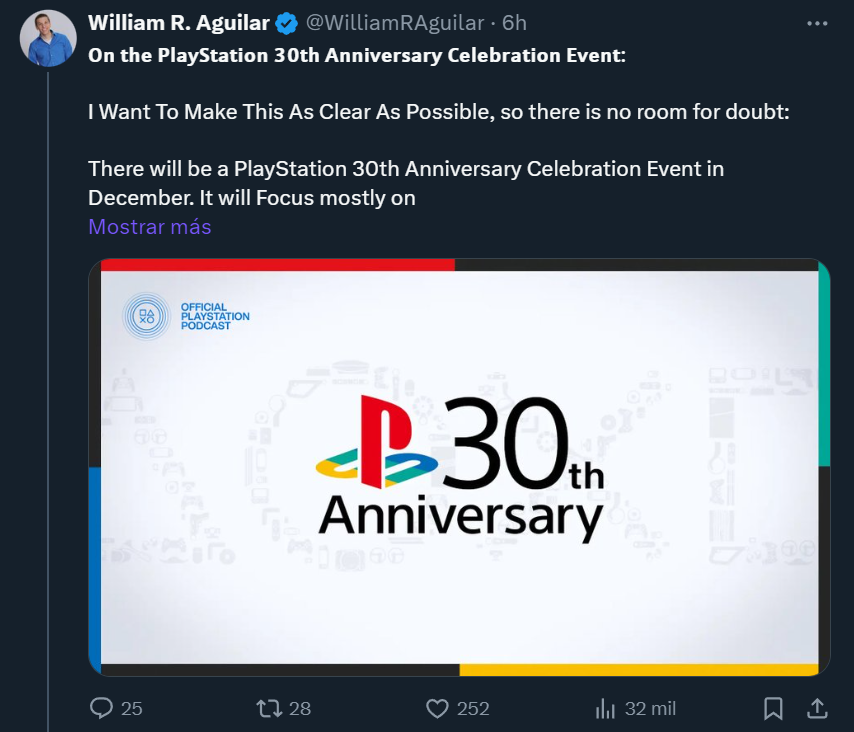This screenshot has width=854, height=732.
Task: Click the reply count showing 25
Action: 132,708
